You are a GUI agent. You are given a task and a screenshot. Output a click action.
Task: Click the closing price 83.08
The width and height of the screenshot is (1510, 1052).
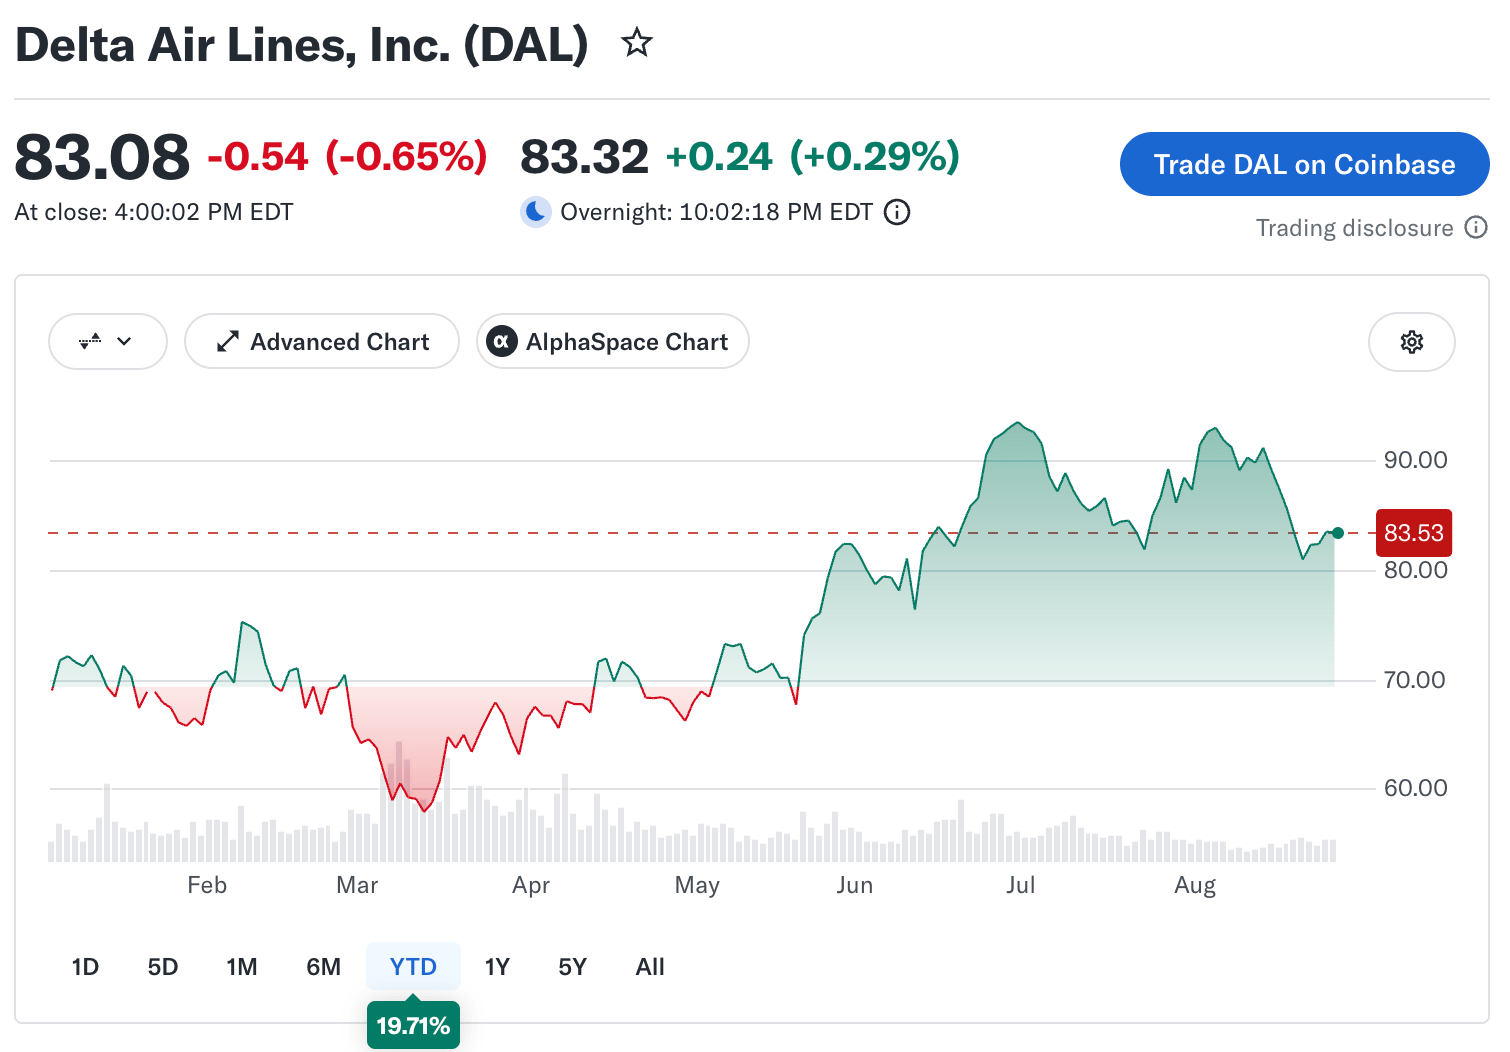(x=102, y=157)
